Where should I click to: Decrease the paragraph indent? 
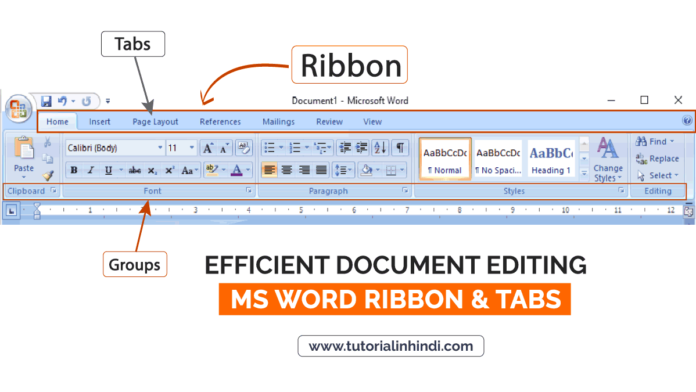pyautogui.click(x=345, y=147)
